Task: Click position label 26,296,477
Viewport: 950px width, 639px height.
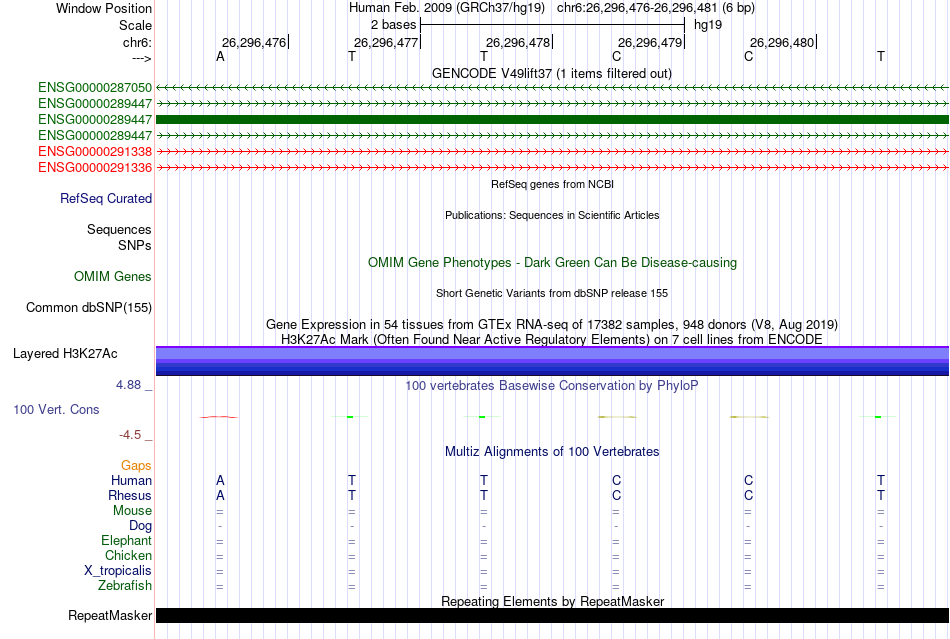Action: point(386,42)
